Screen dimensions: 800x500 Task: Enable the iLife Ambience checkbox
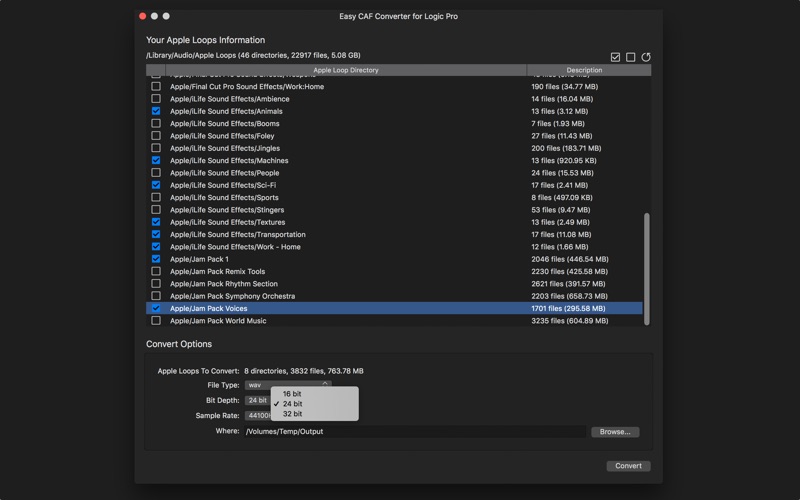(156, 98)
